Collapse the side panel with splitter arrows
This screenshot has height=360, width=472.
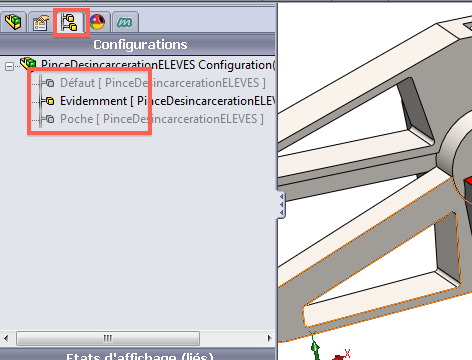tap(282, 204)
